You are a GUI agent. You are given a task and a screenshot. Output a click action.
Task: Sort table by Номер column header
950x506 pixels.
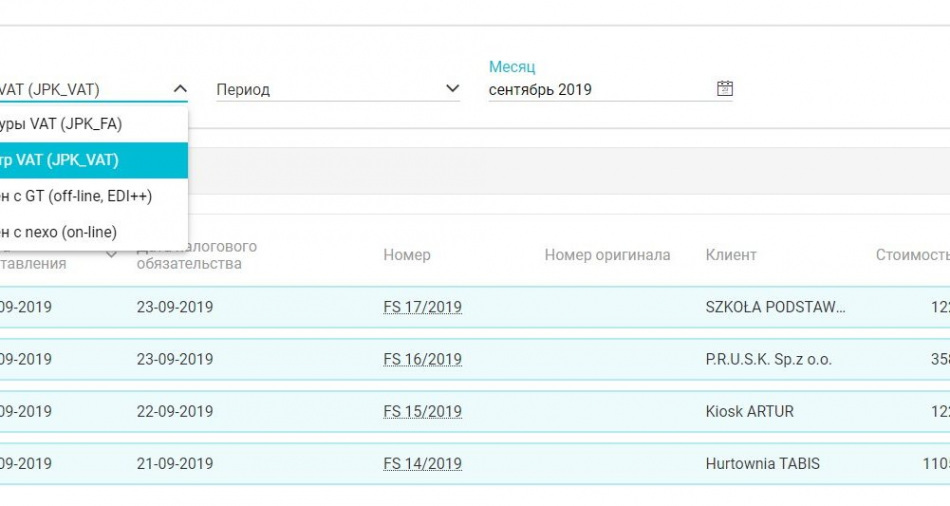407,255
